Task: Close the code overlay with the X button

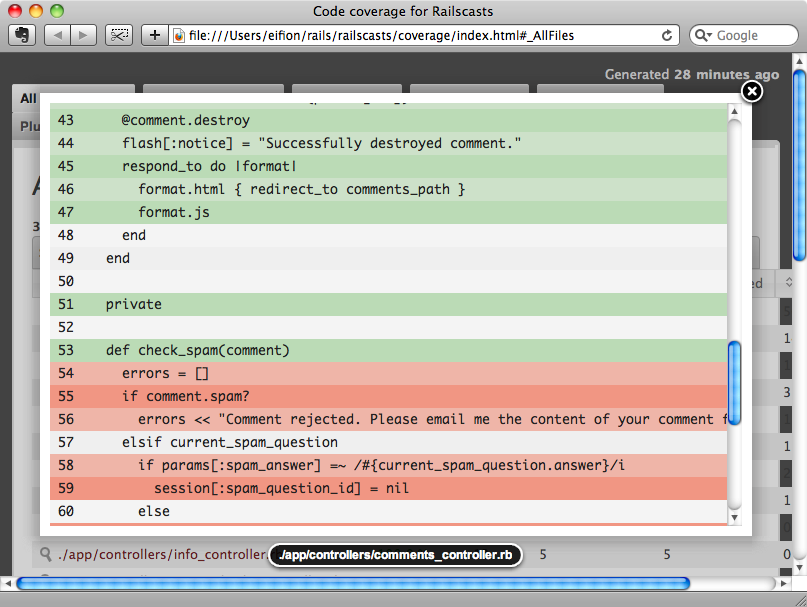Action: (752, 92)
